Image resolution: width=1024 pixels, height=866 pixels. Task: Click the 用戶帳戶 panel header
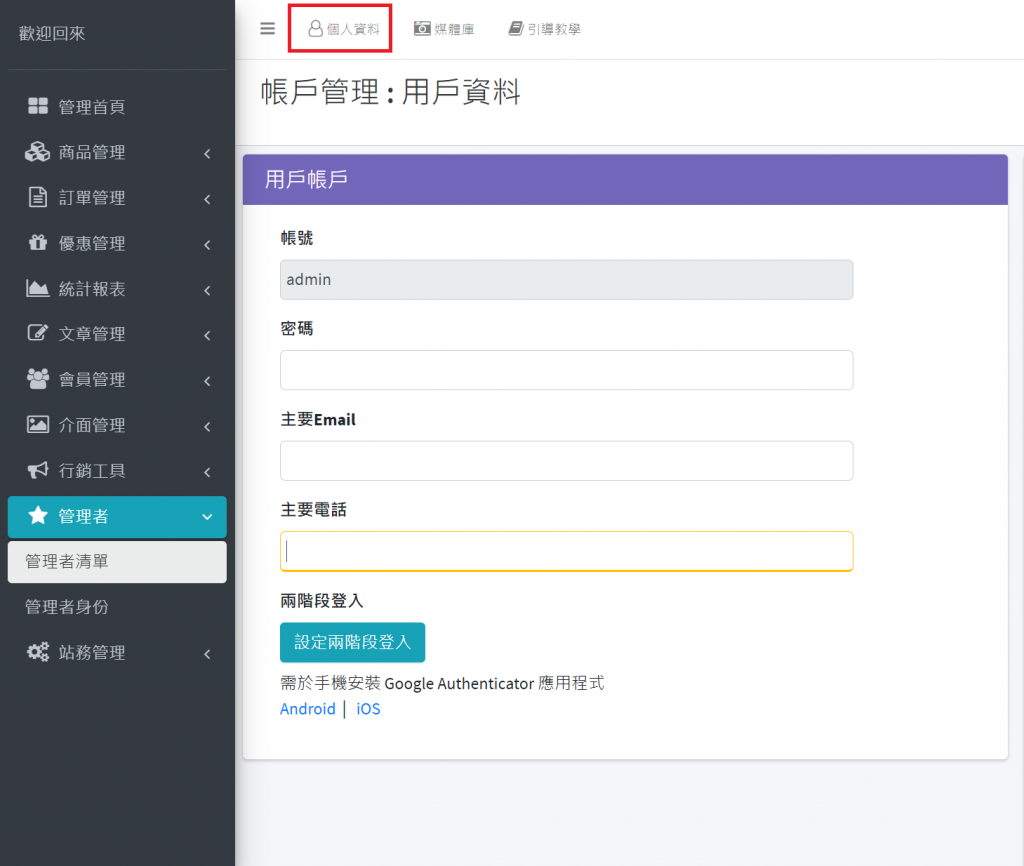pos(625,180)
